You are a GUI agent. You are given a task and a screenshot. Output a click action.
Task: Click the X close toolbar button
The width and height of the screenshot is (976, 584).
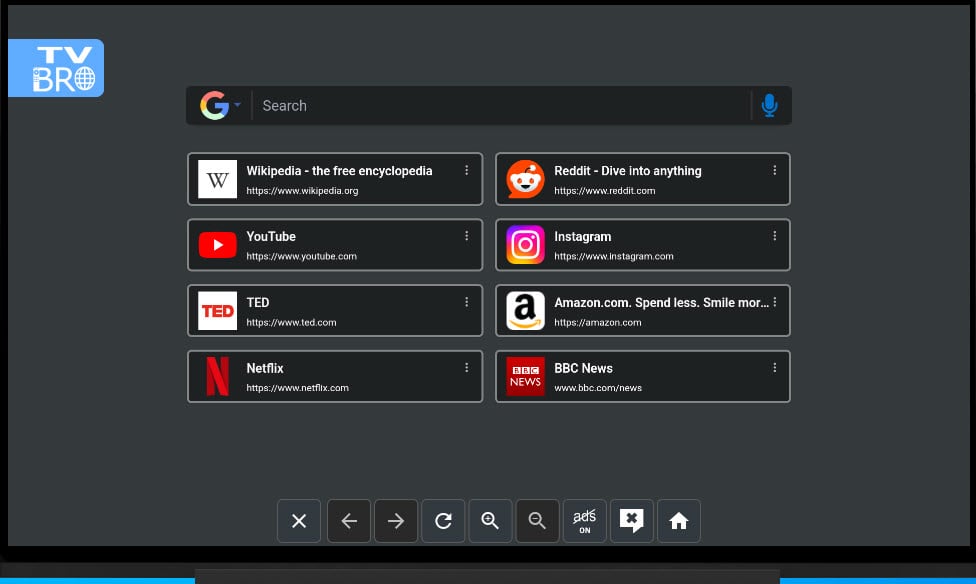(x=299, y=521)
